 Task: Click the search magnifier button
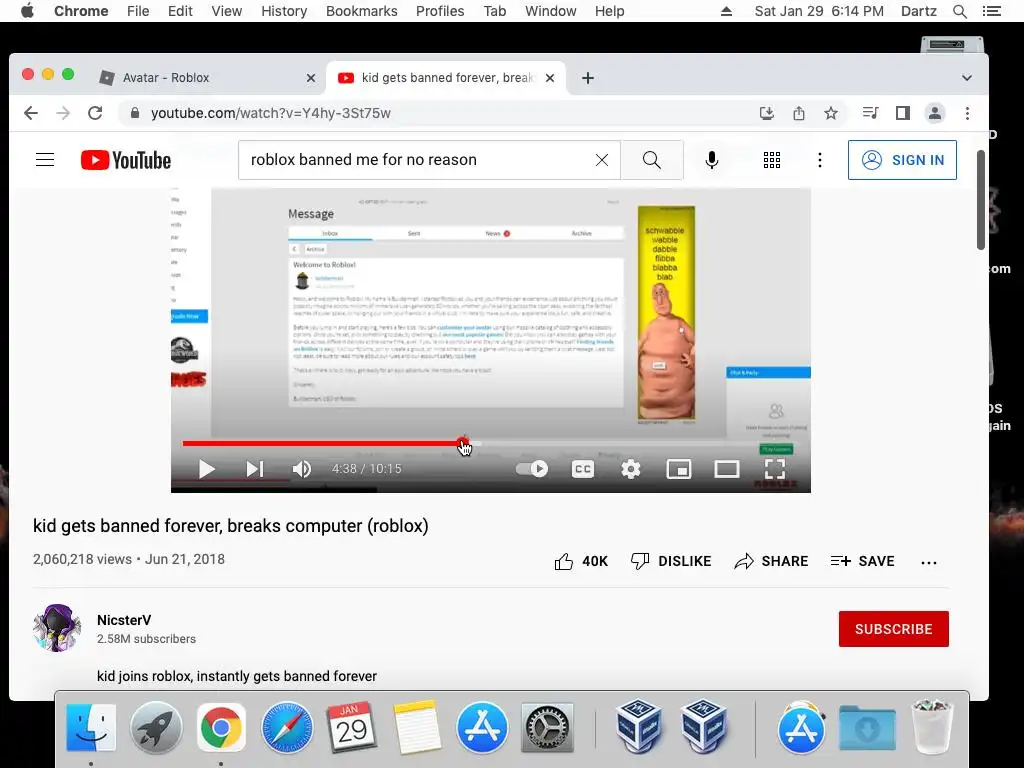652,160
